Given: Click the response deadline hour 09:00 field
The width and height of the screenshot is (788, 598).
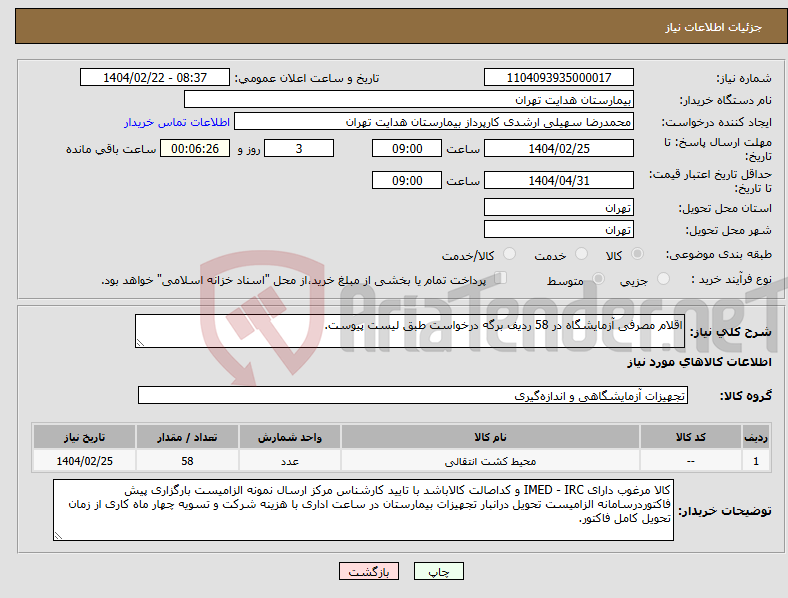Looking at the screenshot, I should click(x=407, y=148).
